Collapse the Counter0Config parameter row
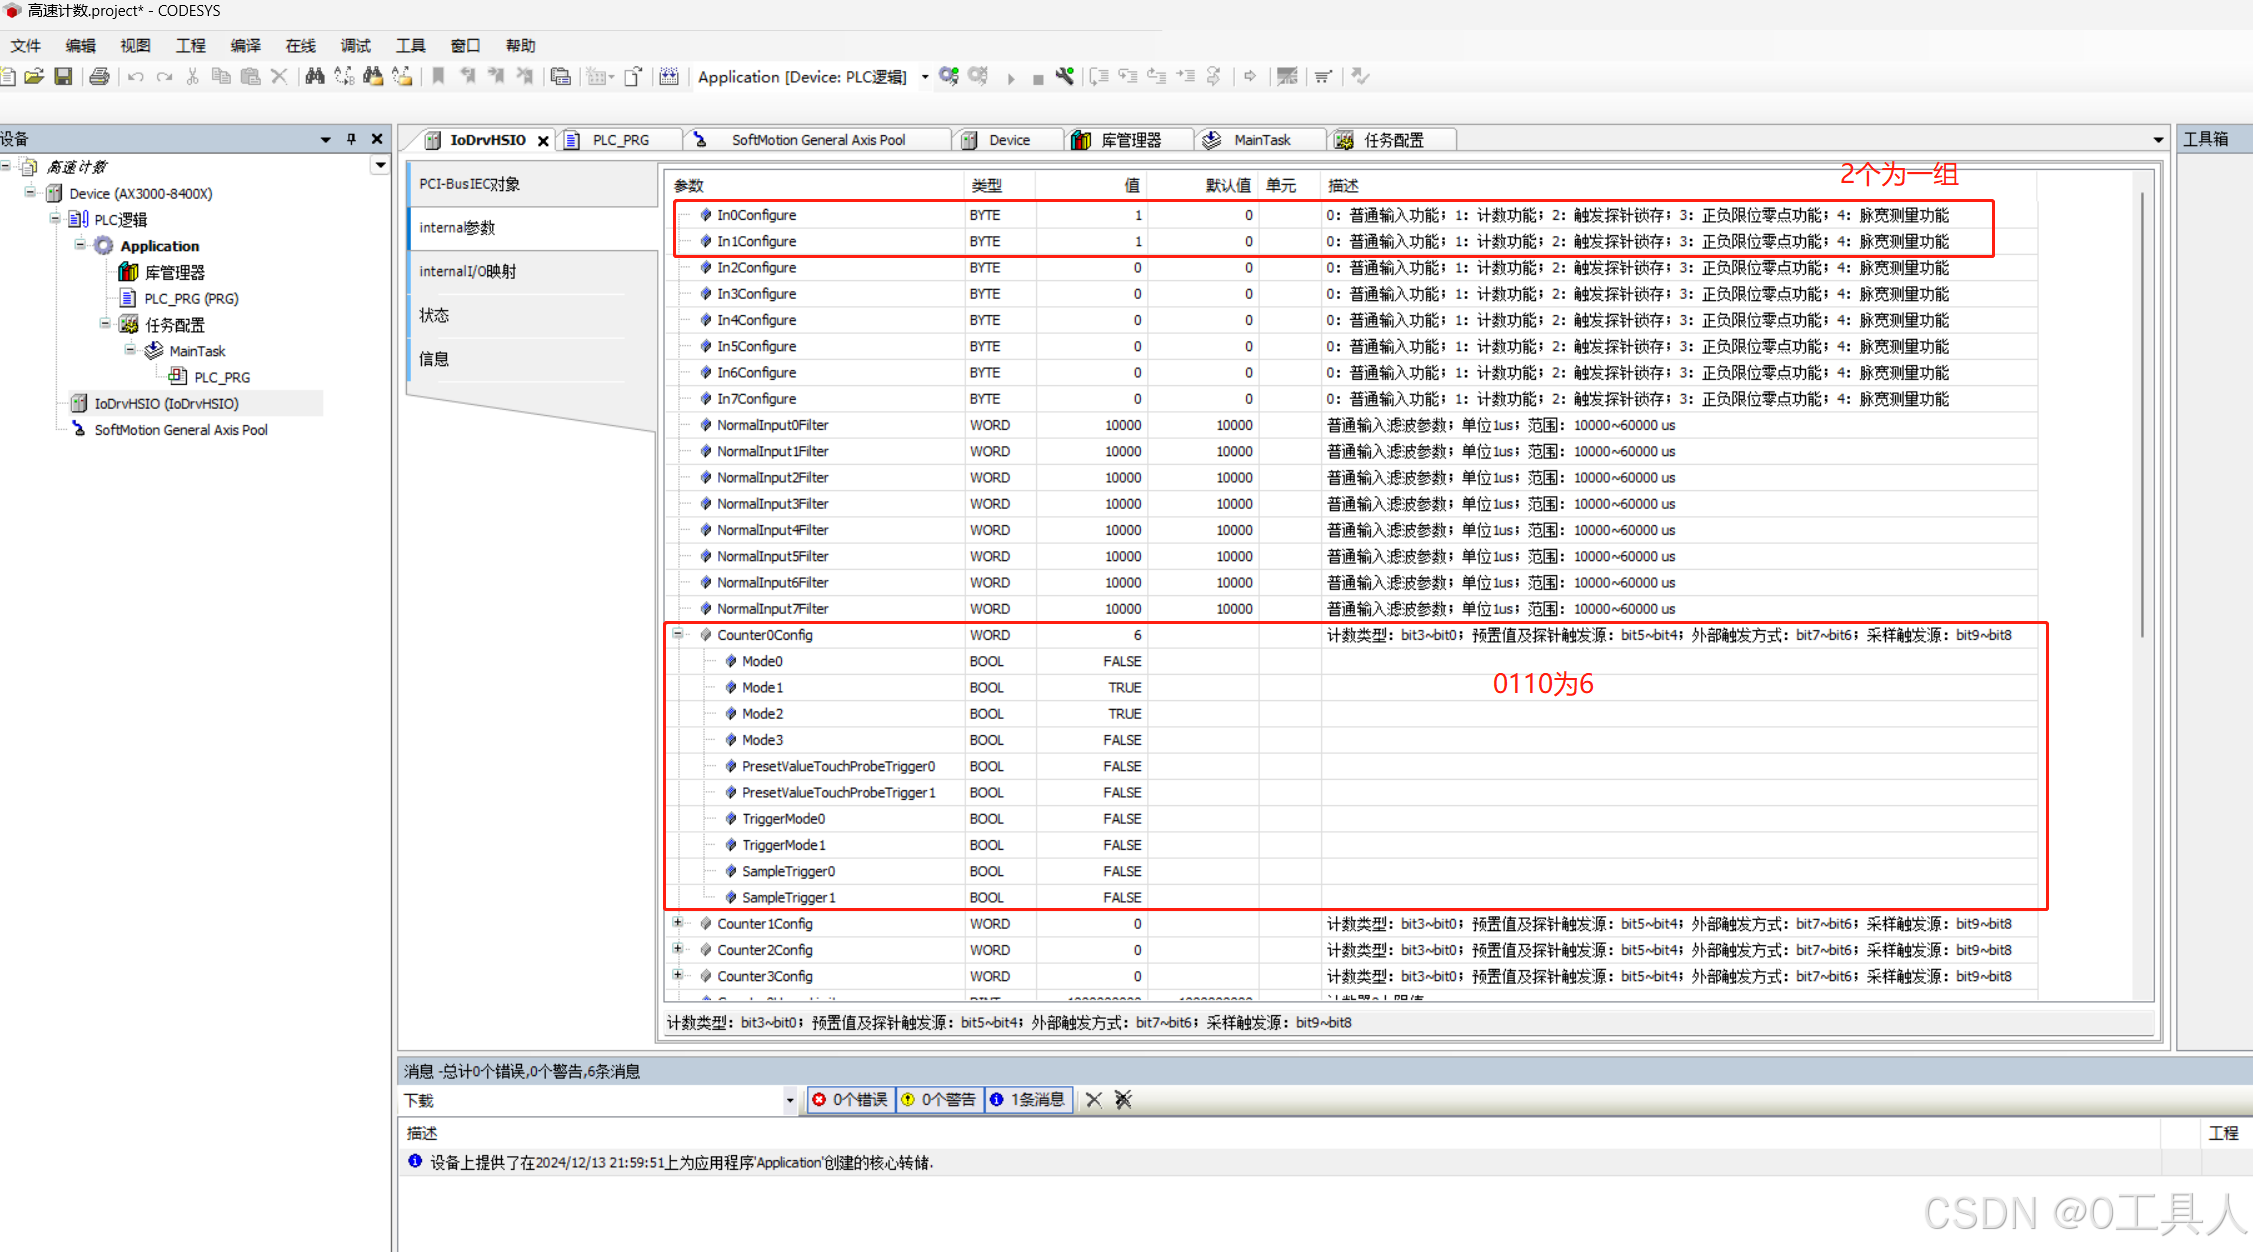The image size is (2253, 1252). pyautogui.click(x=678, y=634)
